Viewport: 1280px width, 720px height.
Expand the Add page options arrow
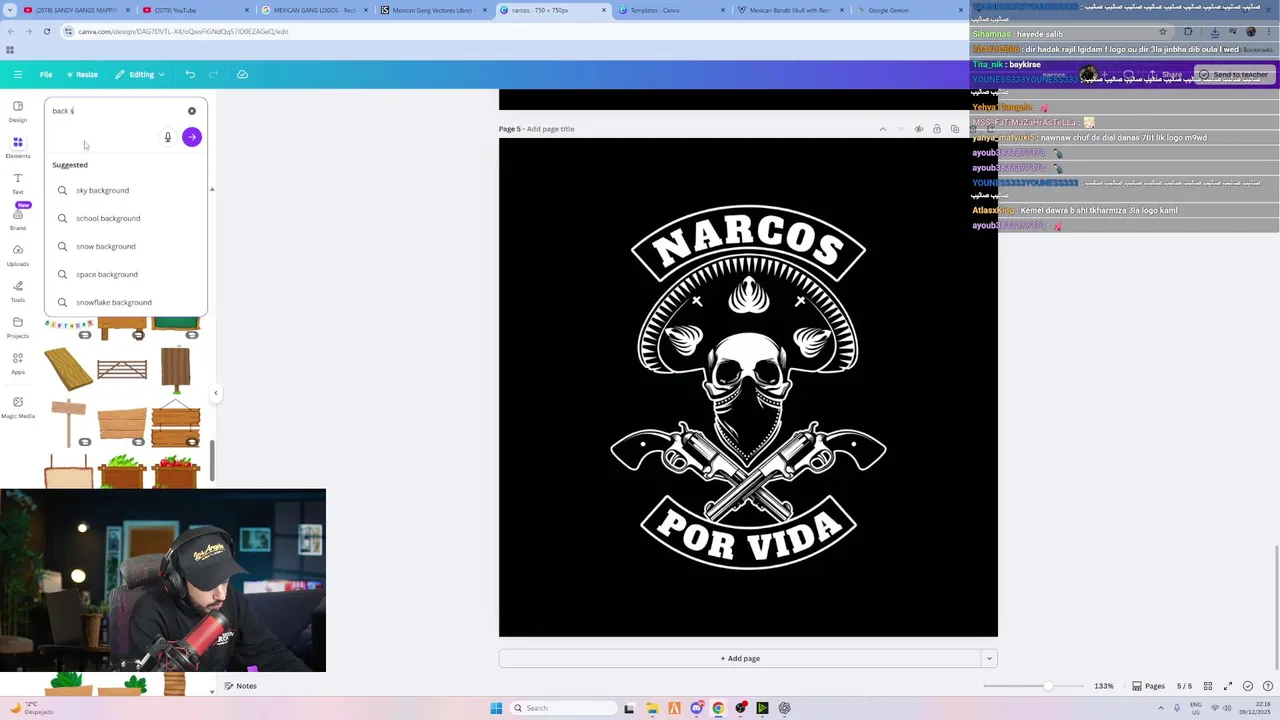989,658
